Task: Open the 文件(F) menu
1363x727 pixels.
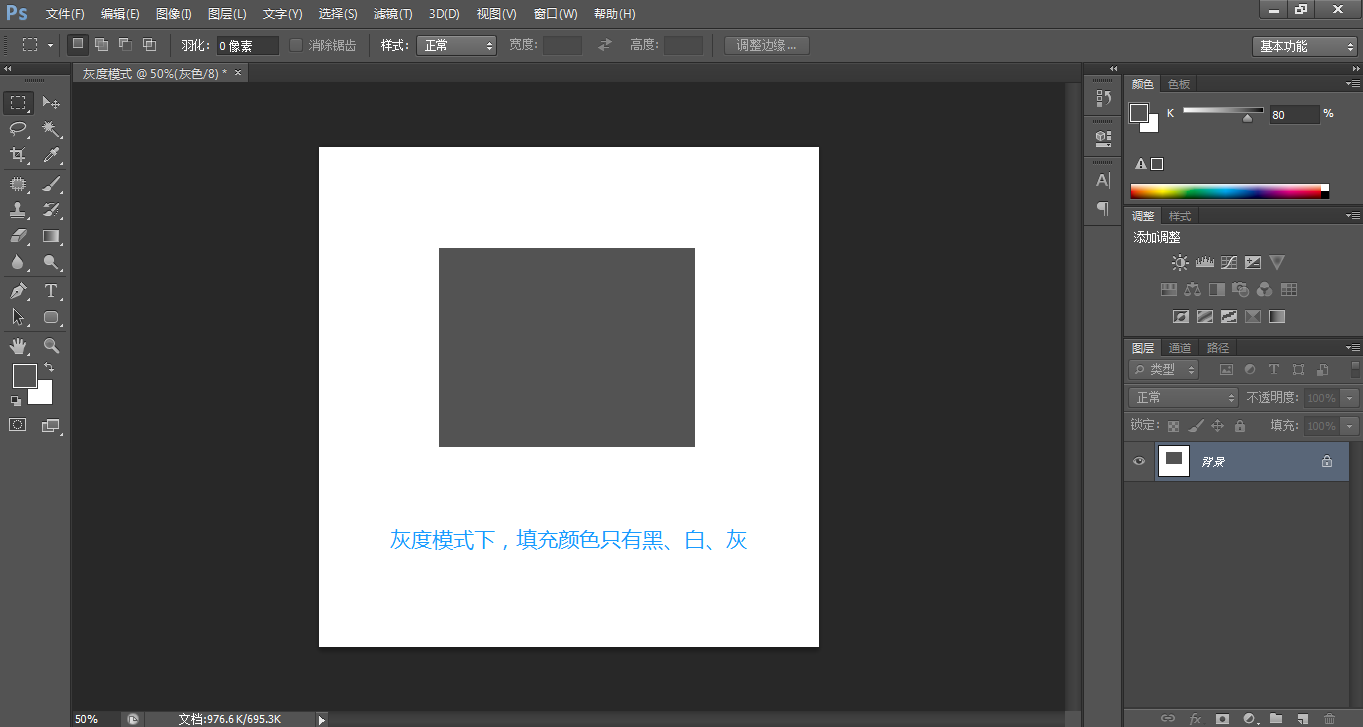Action: pos(65,14)
